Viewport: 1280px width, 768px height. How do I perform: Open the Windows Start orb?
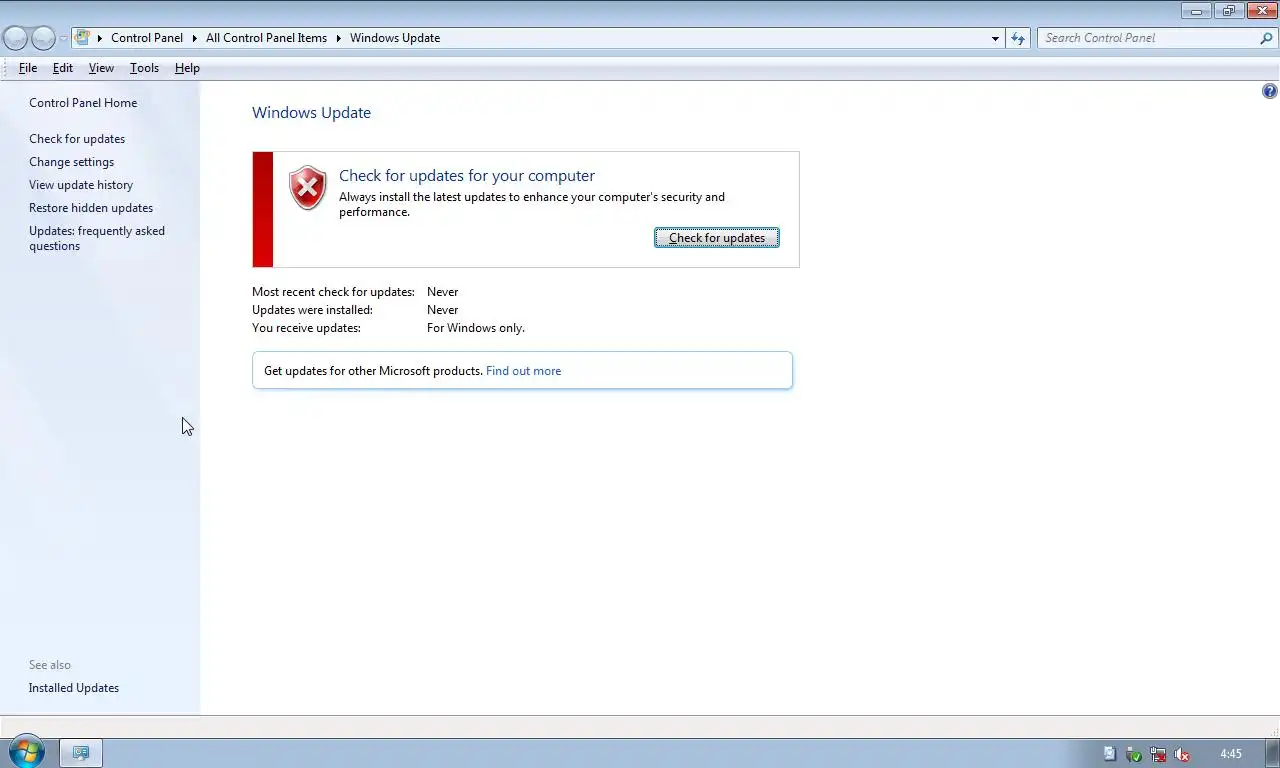26,752
